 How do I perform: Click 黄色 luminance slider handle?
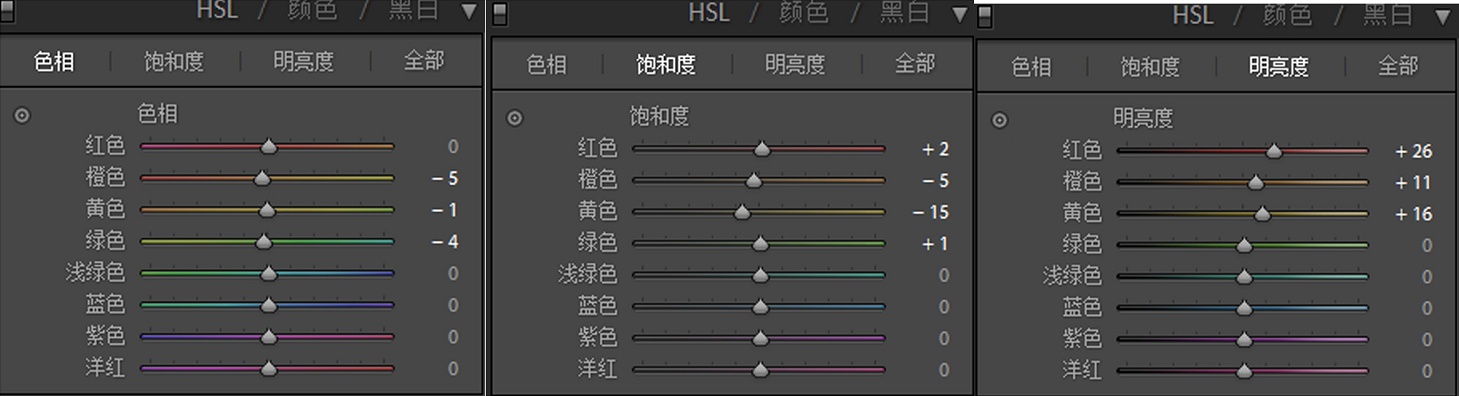(x=1262, y=215)
